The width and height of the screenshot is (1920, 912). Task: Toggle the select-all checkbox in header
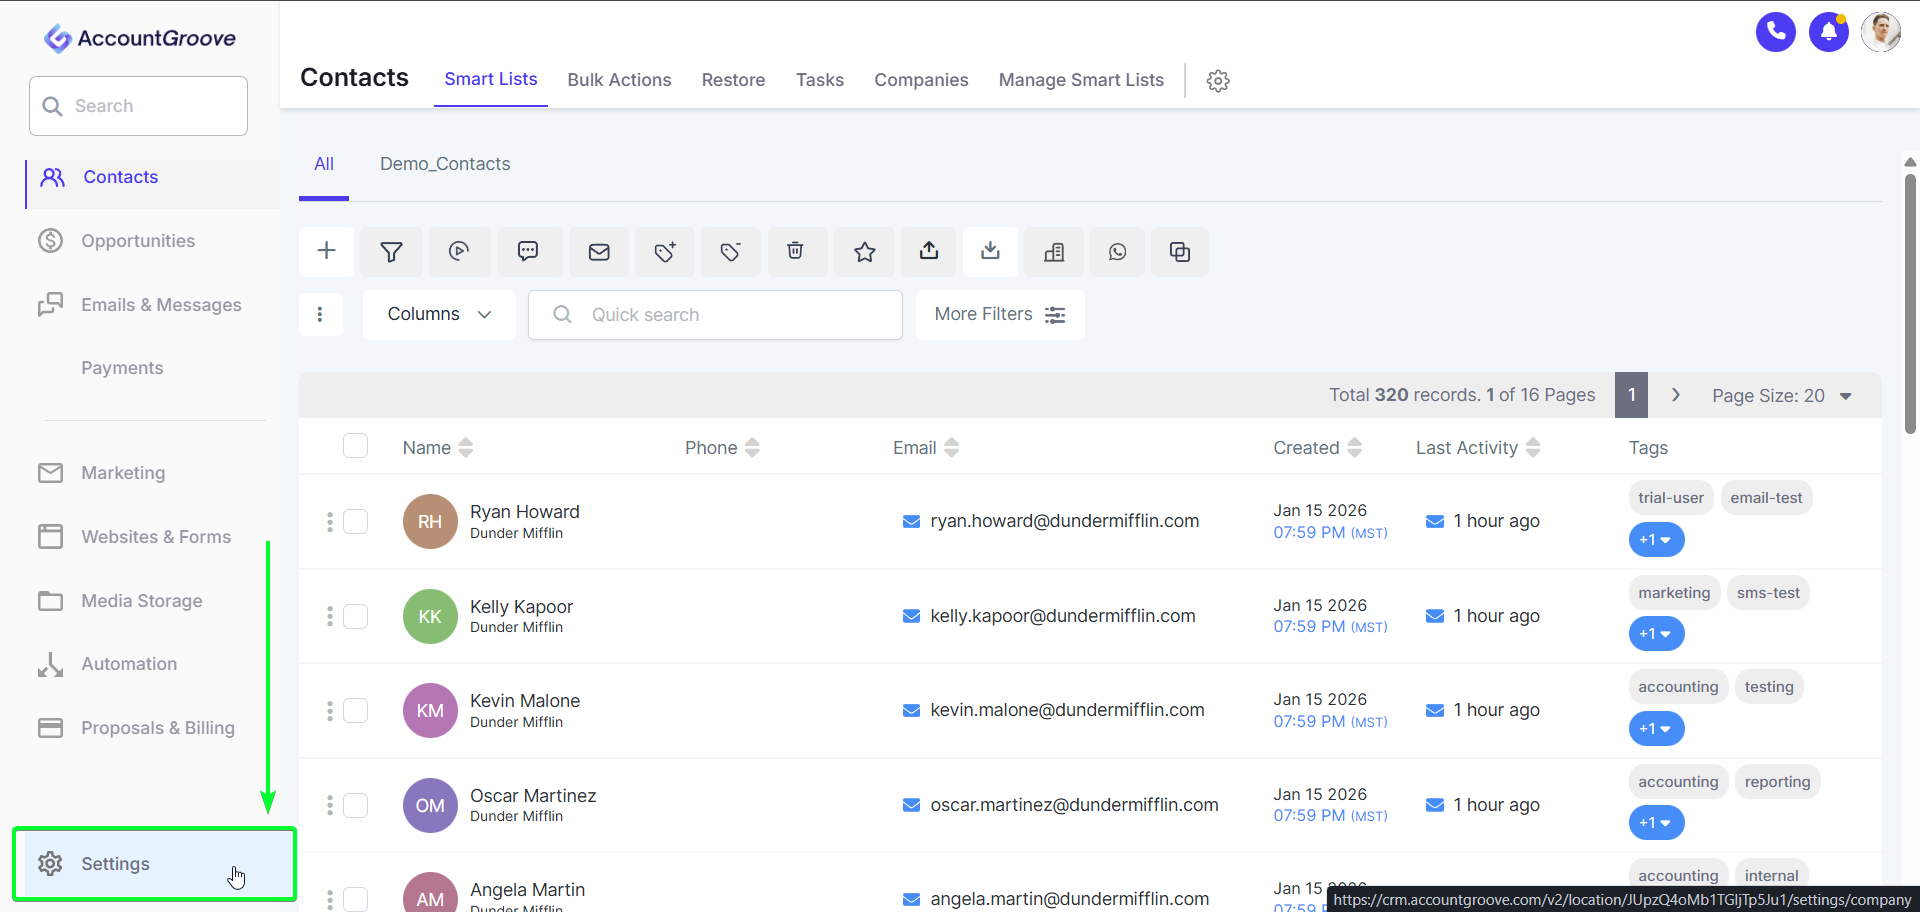click(x=355, y=445)
